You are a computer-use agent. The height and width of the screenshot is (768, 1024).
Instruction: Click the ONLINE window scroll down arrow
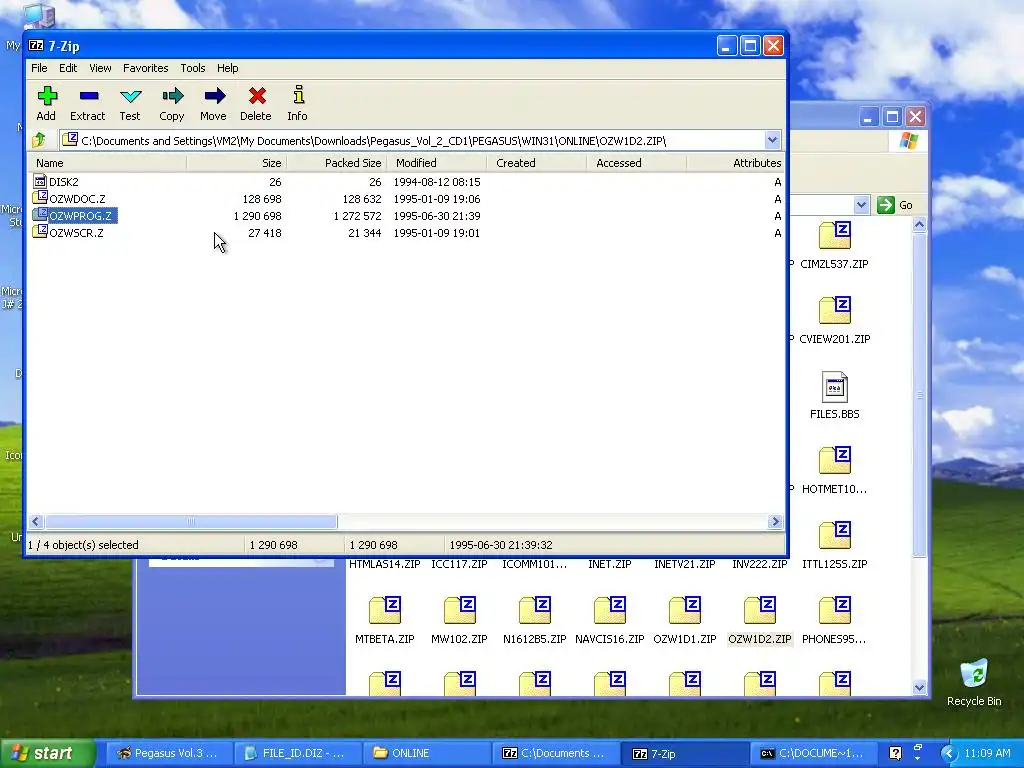(x=919, y=687)
